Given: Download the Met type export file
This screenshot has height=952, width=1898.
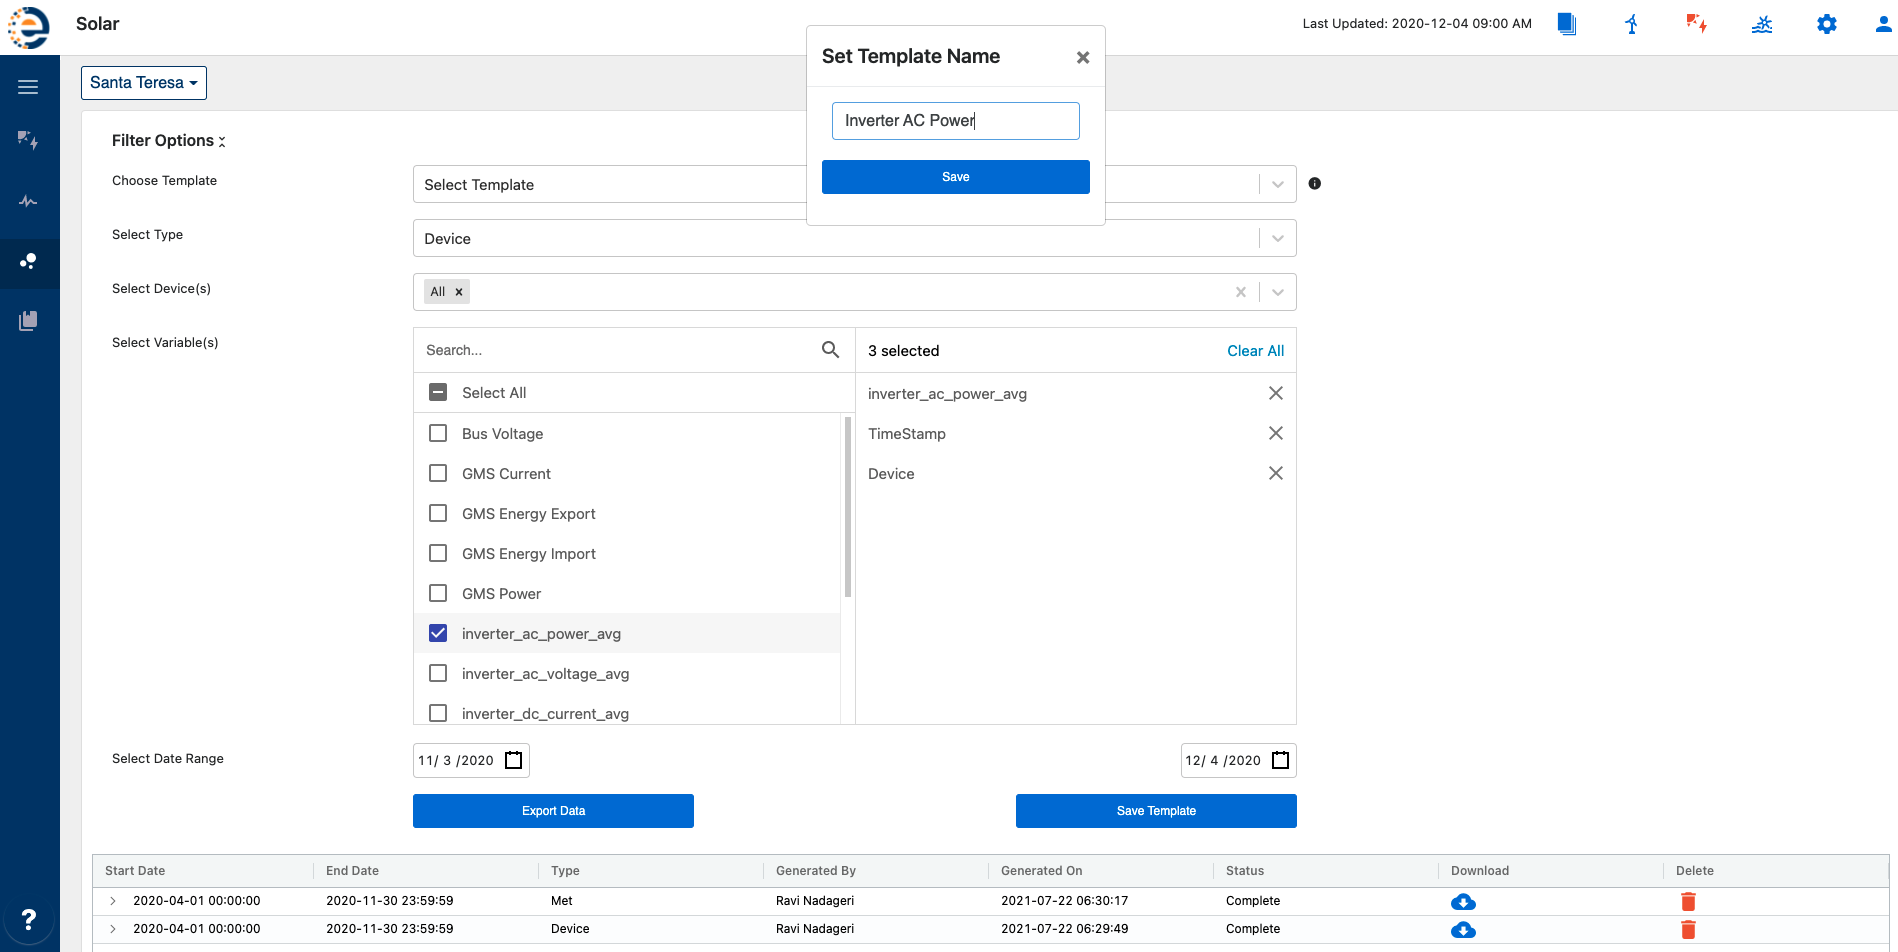Looking at the screenshot, I should [1463, 902].
